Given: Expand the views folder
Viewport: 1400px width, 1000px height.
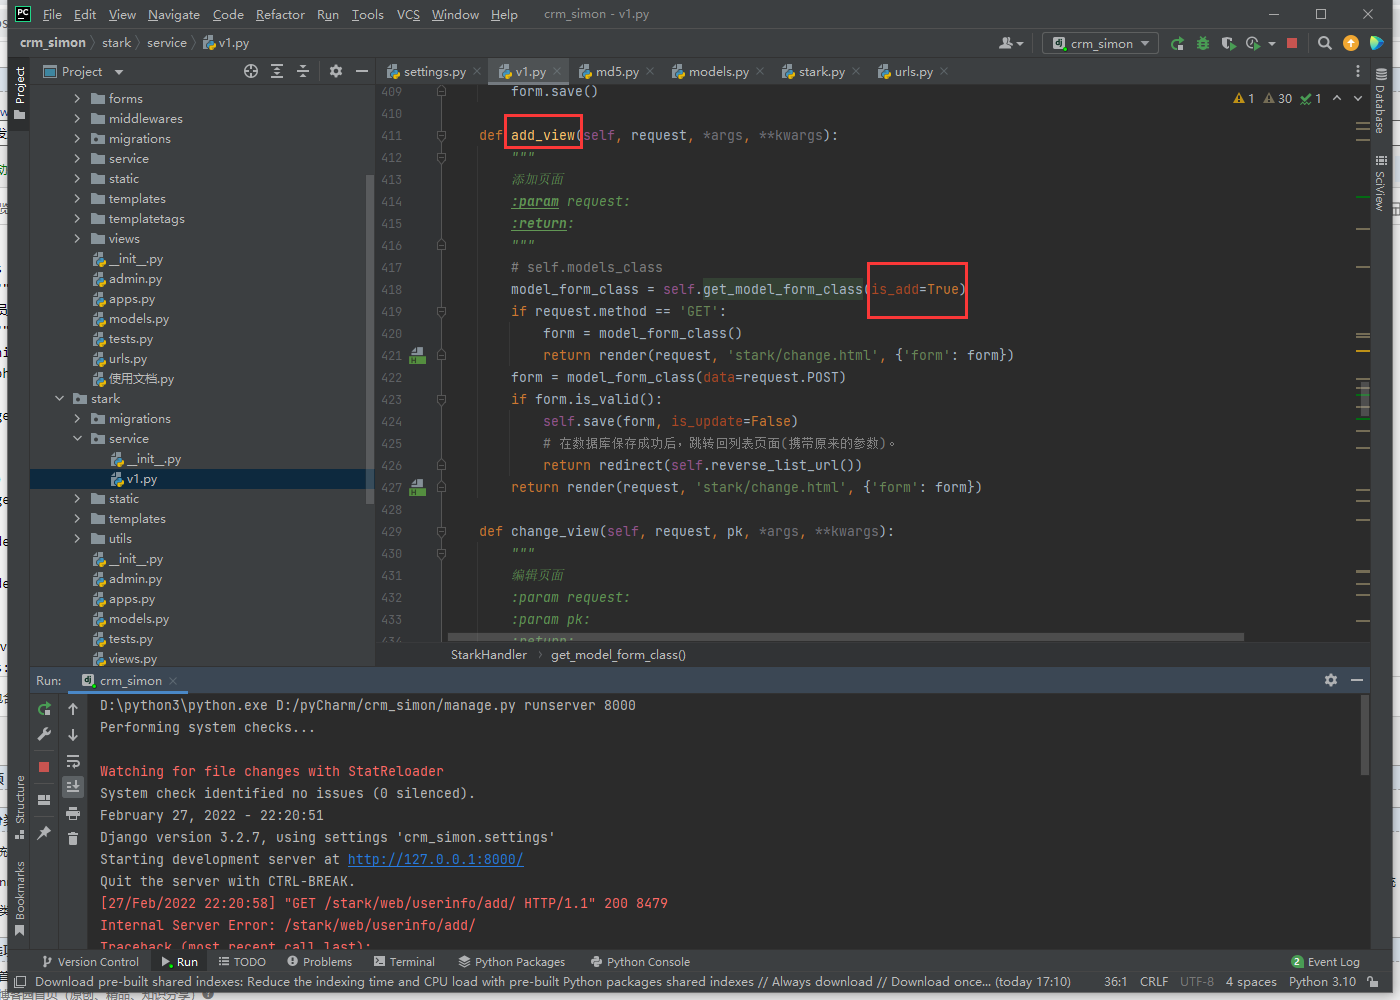Looking at the screenshot, I should pyautogui.click(x=77, y=238).
